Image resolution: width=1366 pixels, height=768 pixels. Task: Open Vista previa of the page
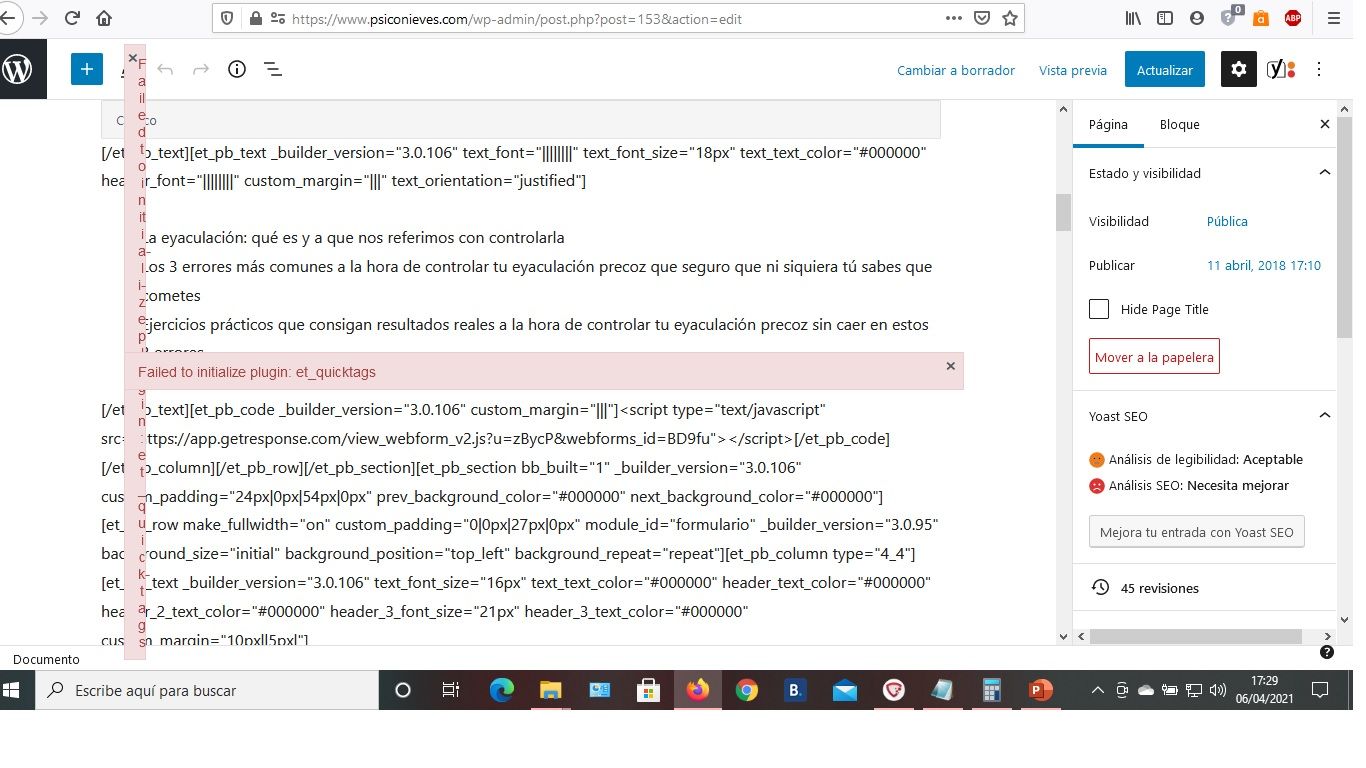(1073, 70)
